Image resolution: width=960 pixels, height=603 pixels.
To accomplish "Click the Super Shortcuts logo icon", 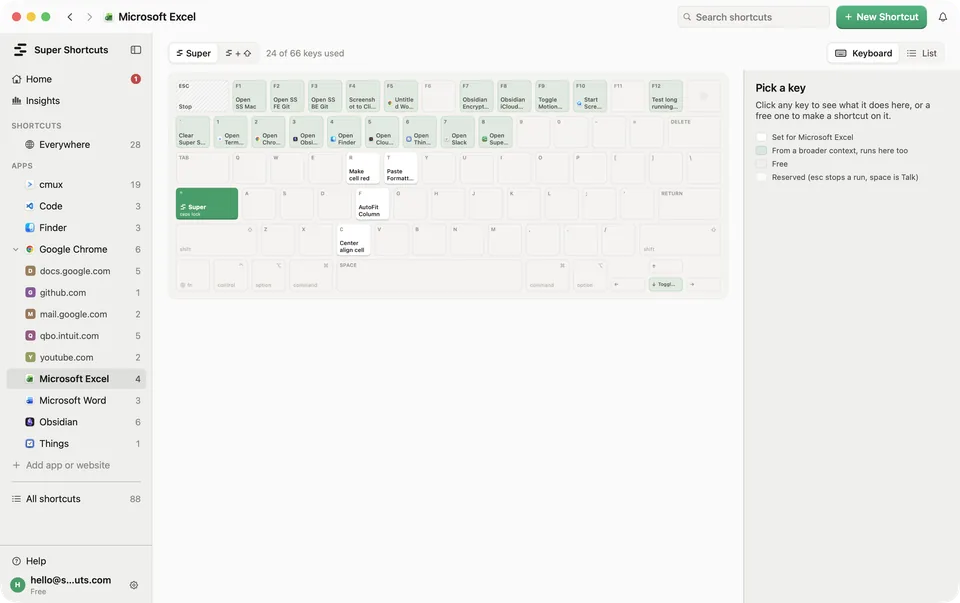I will [x=20, y=50].
